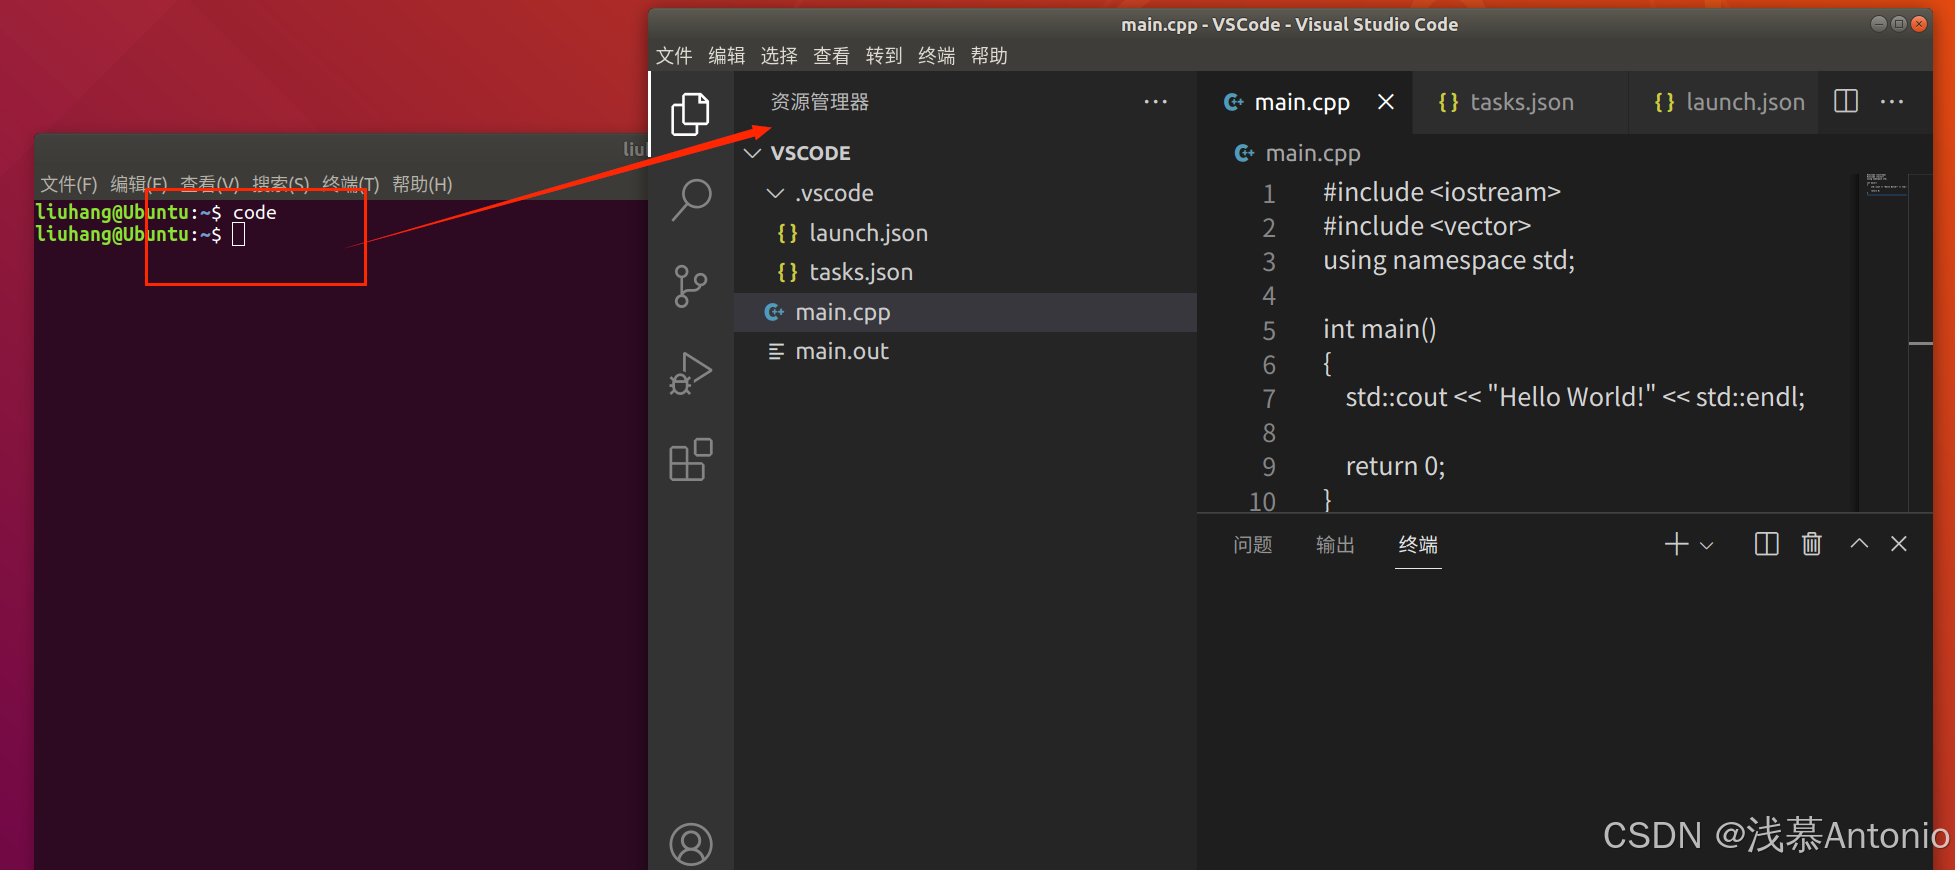Place cursor on 'return 0;' code line
The height and width of the screenshot is (870, 1955).
(x=1395, y=467)
